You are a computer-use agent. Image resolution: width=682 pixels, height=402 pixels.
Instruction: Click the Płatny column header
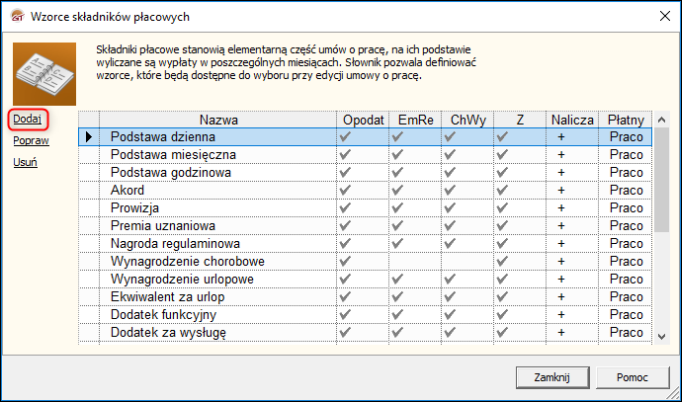[626, 119]
